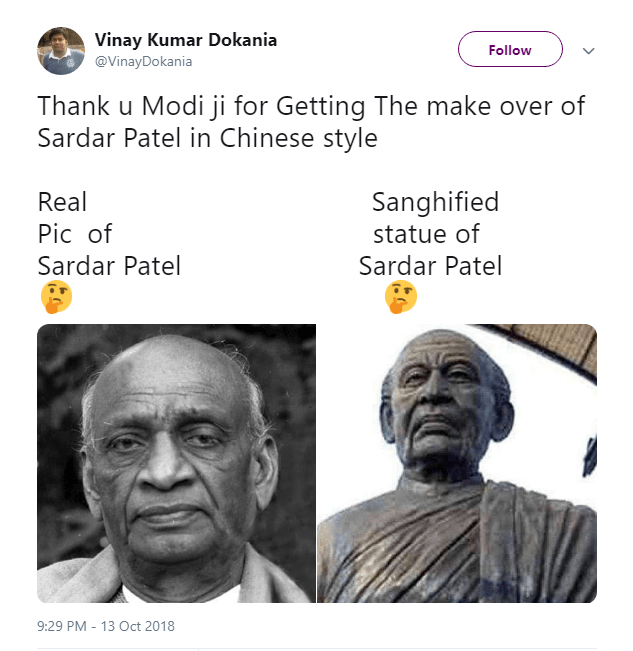This screenshot has height=651, width=633.
Task: Open the @VinayDokania handle link
Action: tap(143, 61)
